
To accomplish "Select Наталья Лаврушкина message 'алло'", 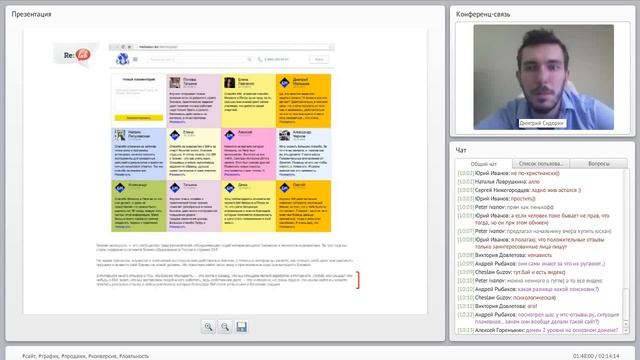I will pos(534,182).
